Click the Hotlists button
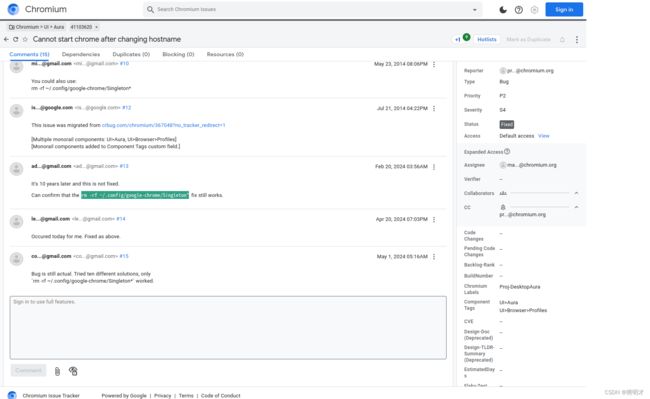Screen dimensions: 650x399 487,39
